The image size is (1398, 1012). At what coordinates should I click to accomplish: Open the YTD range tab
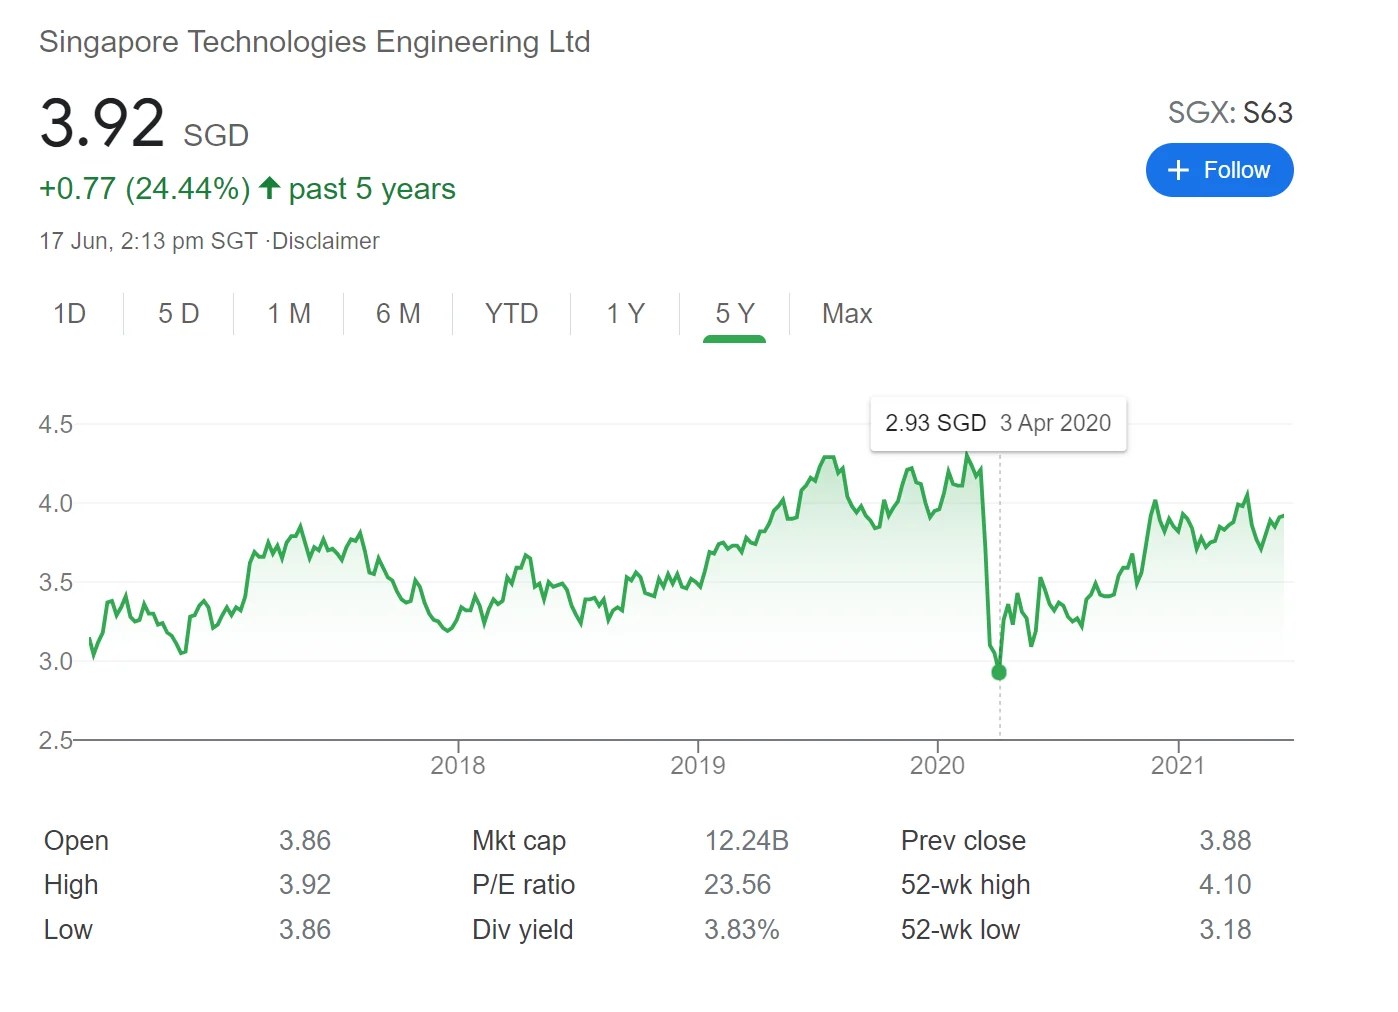pos(511,314)
